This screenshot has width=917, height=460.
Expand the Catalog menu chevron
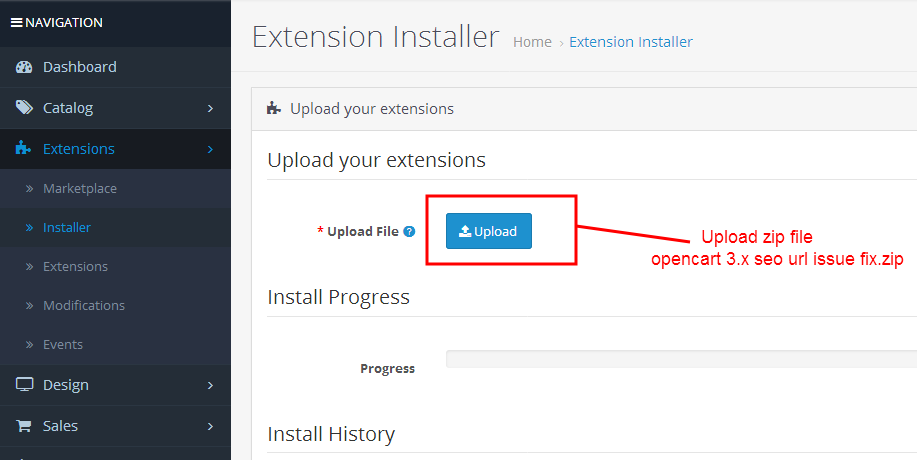point(211,108)
